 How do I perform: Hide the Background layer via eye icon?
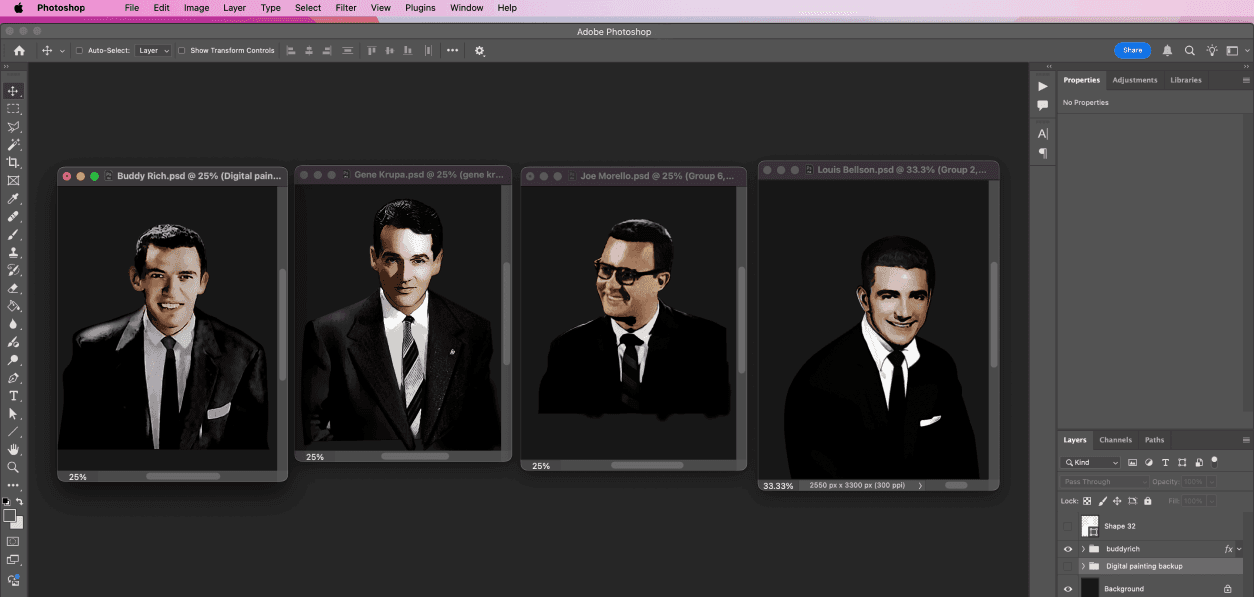pos(1068,589)
